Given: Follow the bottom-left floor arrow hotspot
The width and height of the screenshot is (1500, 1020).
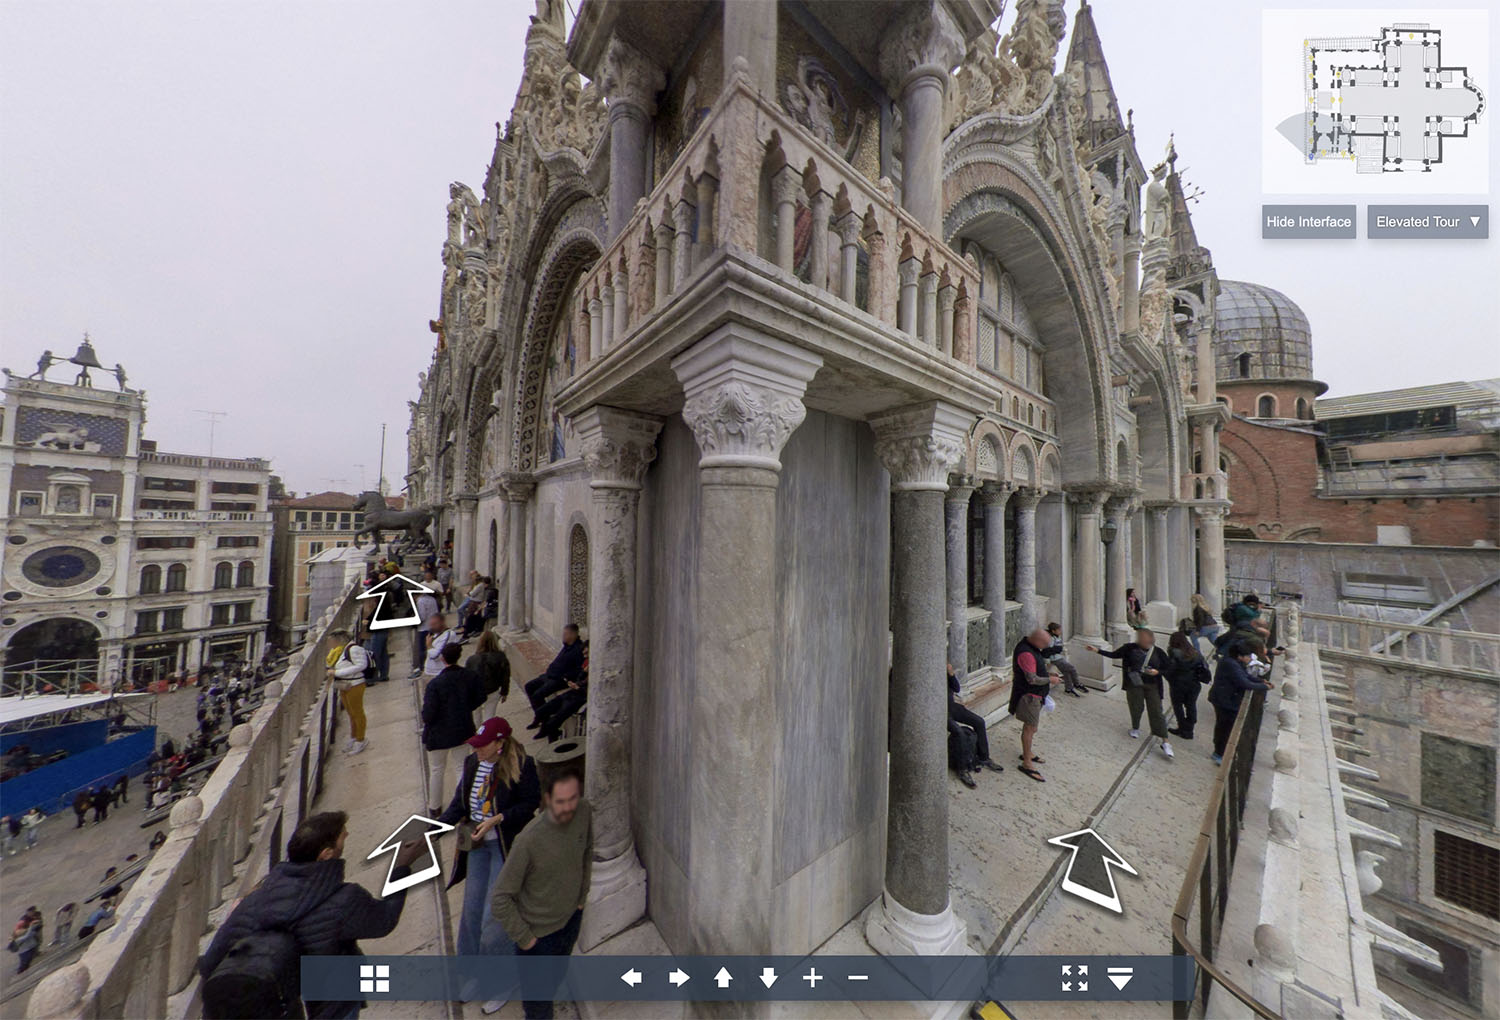Looking at the screenshot, I should pyautogui.click(x=408, y=853).
